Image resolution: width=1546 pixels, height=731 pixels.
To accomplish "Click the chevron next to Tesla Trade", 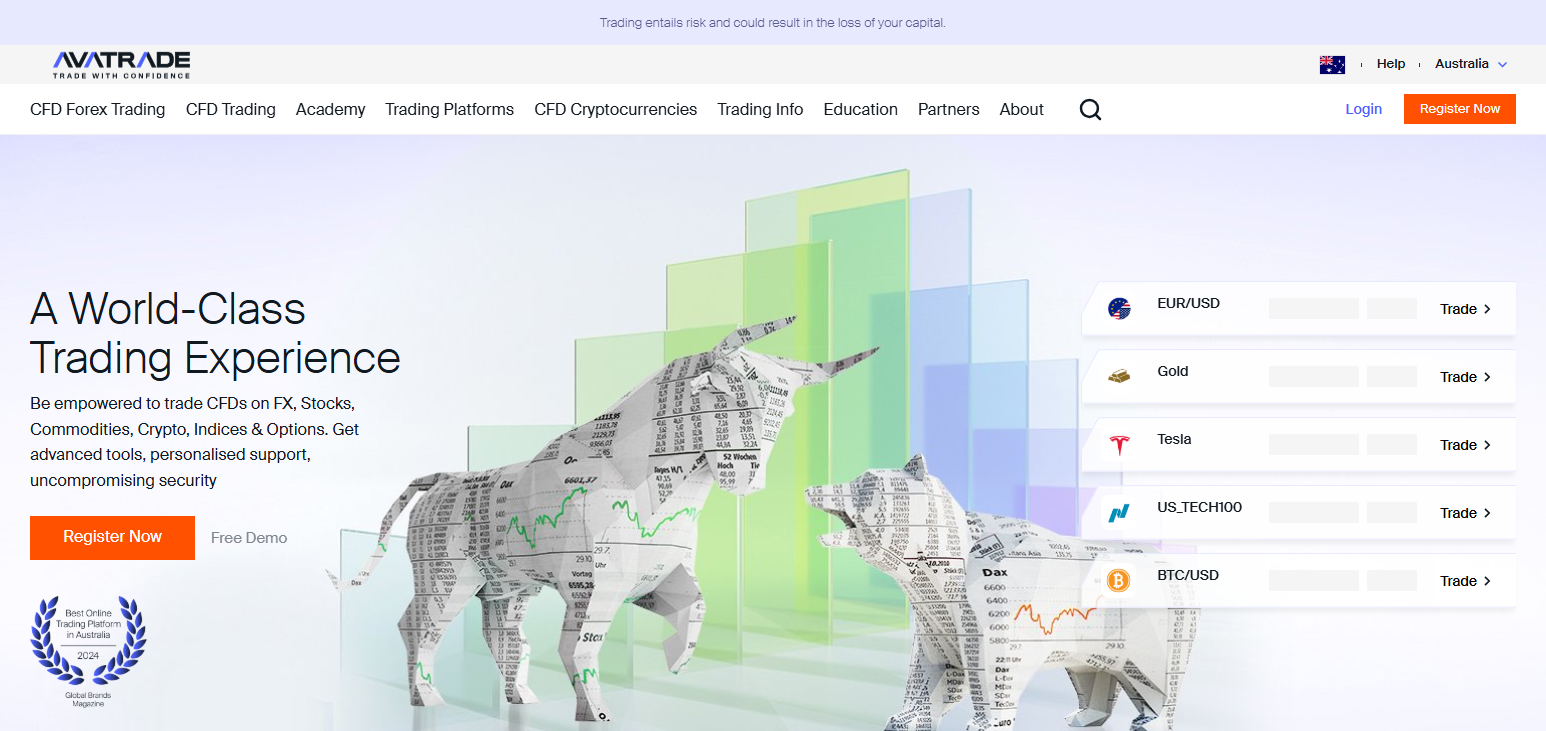I will [1487, 445].
